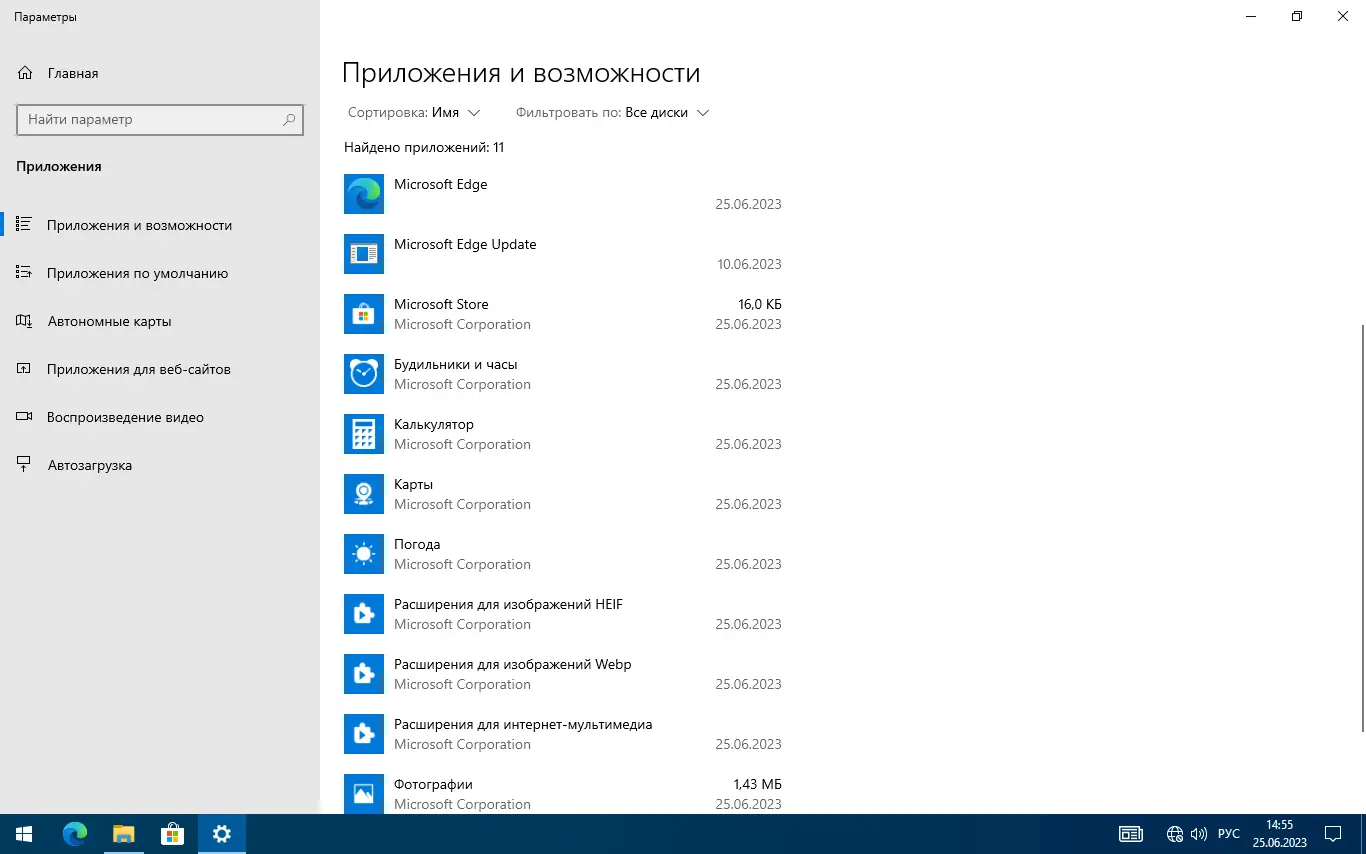The width and height of the screenshot is (1366, 854).
Task: Click the Settings gear on the taskbar
Action: (x=222, y=834)
